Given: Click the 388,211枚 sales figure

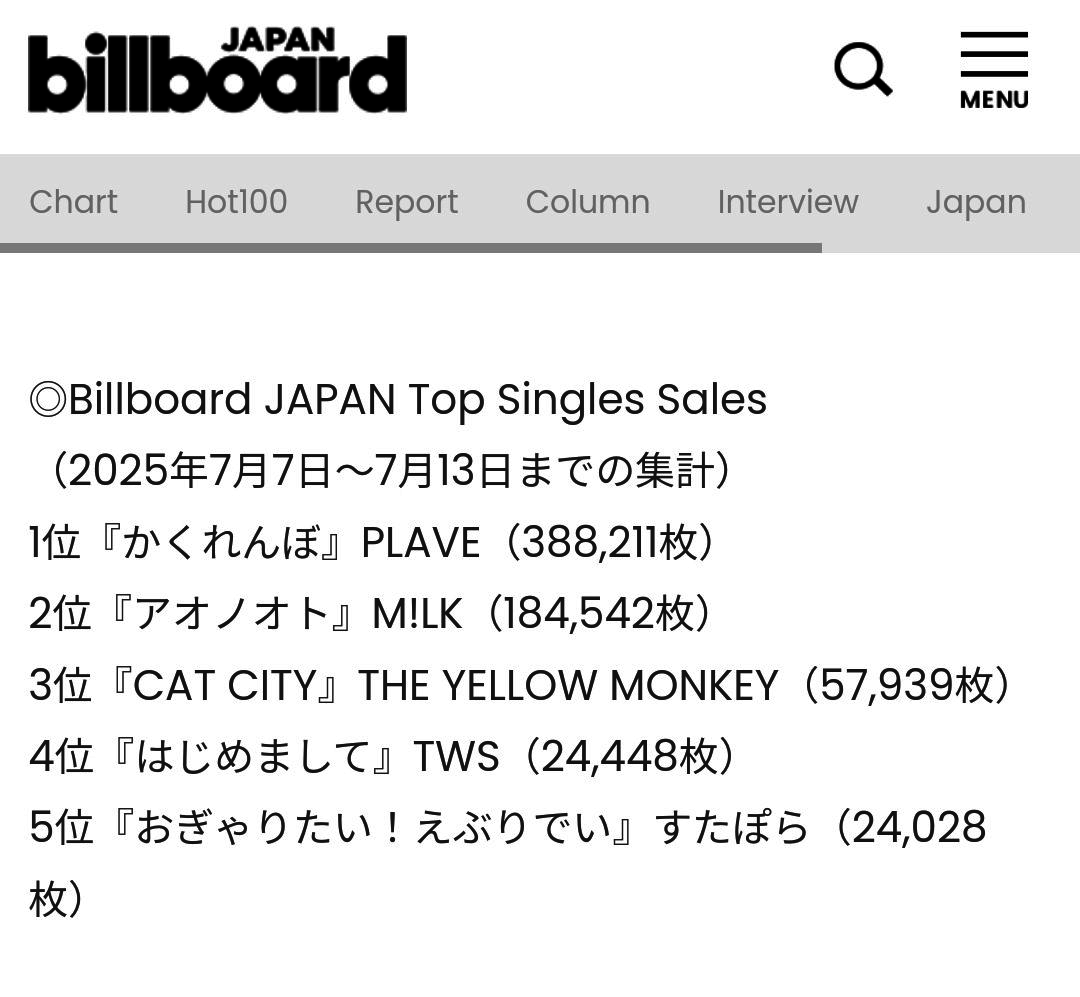Looking at the screenshot, I should pos(610,542).
